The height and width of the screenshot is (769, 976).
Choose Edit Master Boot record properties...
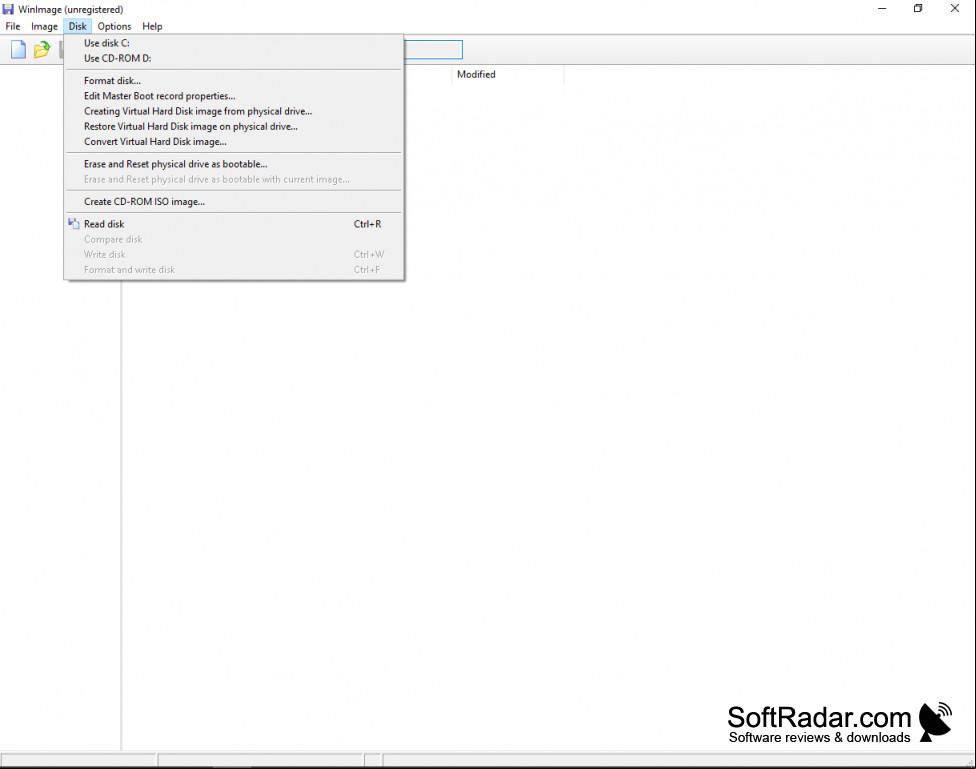(234, 96)
